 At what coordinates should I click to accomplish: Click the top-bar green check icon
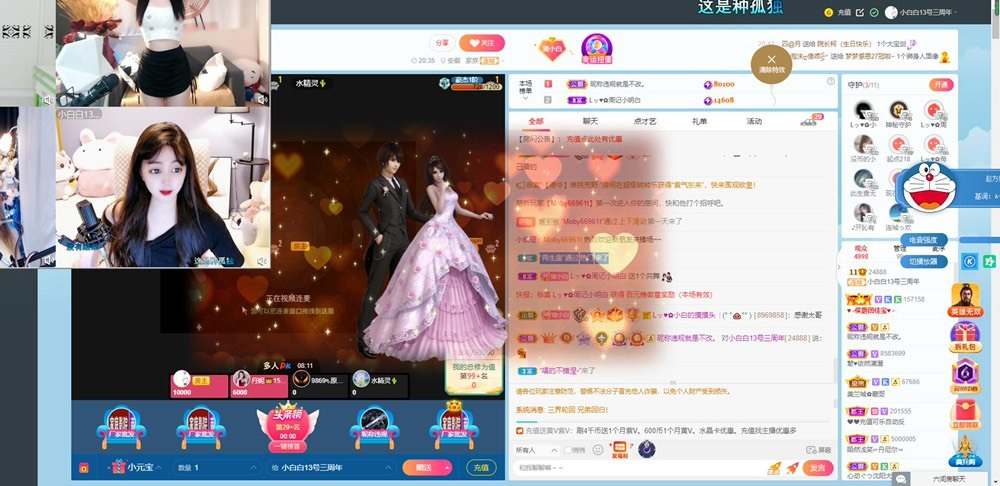(x=874, y=12)
